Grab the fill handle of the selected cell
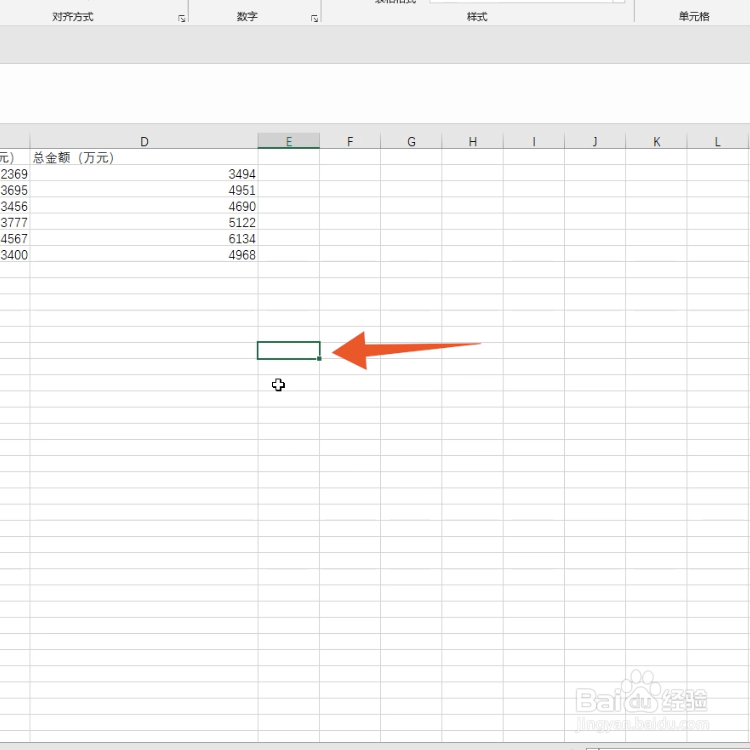The image size is (750, 750). click(x=319, y=358)
